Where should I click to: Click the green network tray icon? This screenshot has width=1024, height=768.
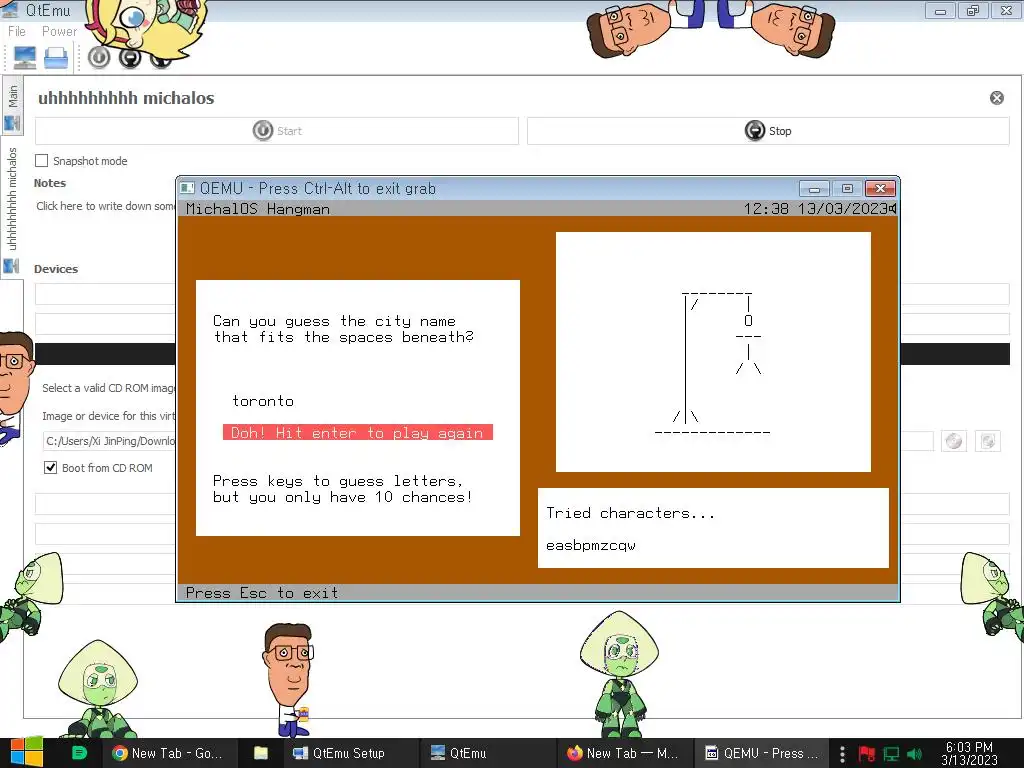point(891,754)
